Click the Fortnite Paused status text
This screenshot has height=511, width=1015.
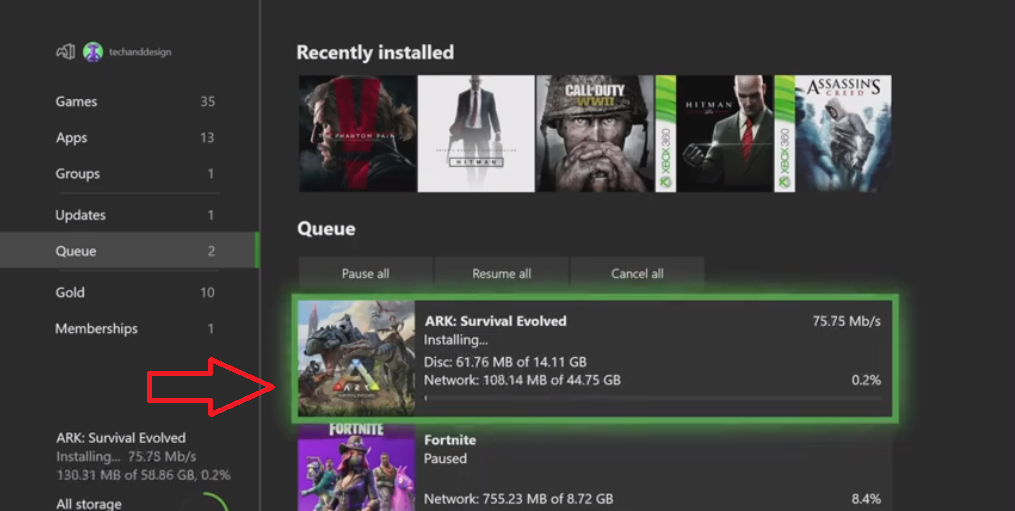pos(445,459)
